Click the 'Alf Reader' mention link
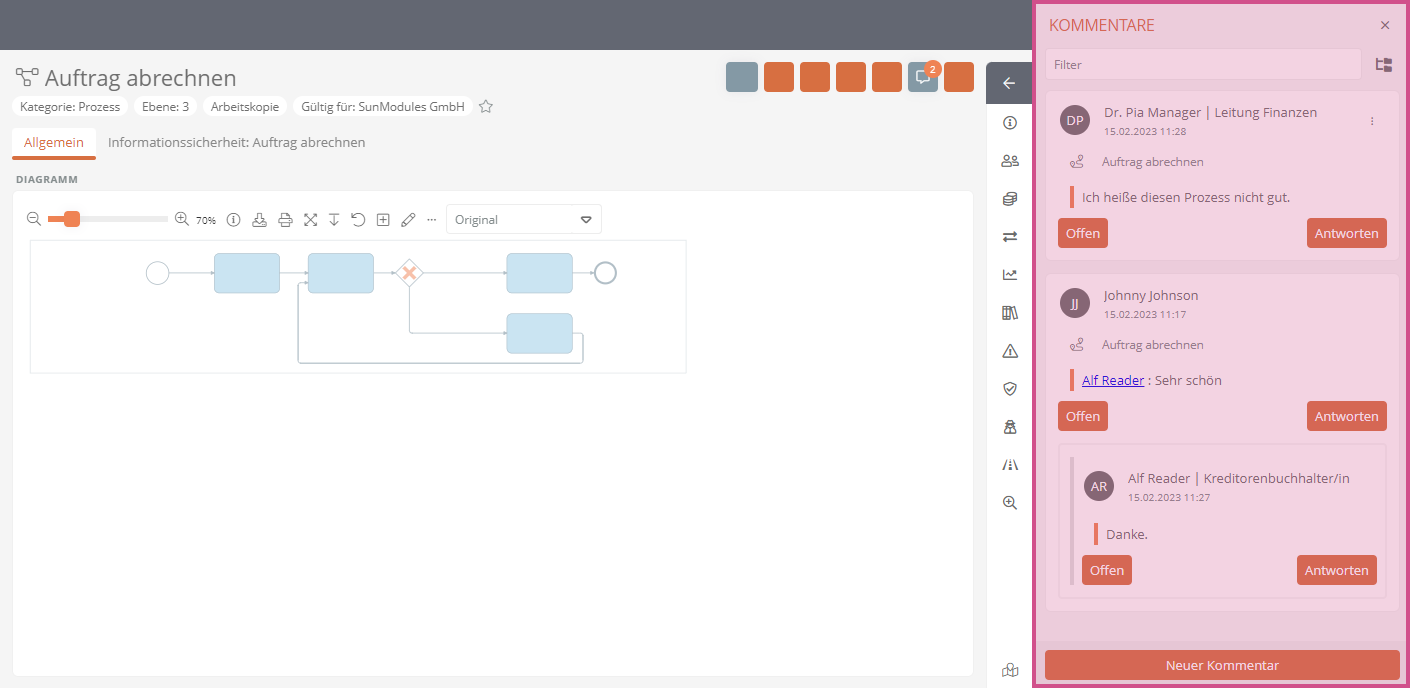 [x=1113, y=380]
